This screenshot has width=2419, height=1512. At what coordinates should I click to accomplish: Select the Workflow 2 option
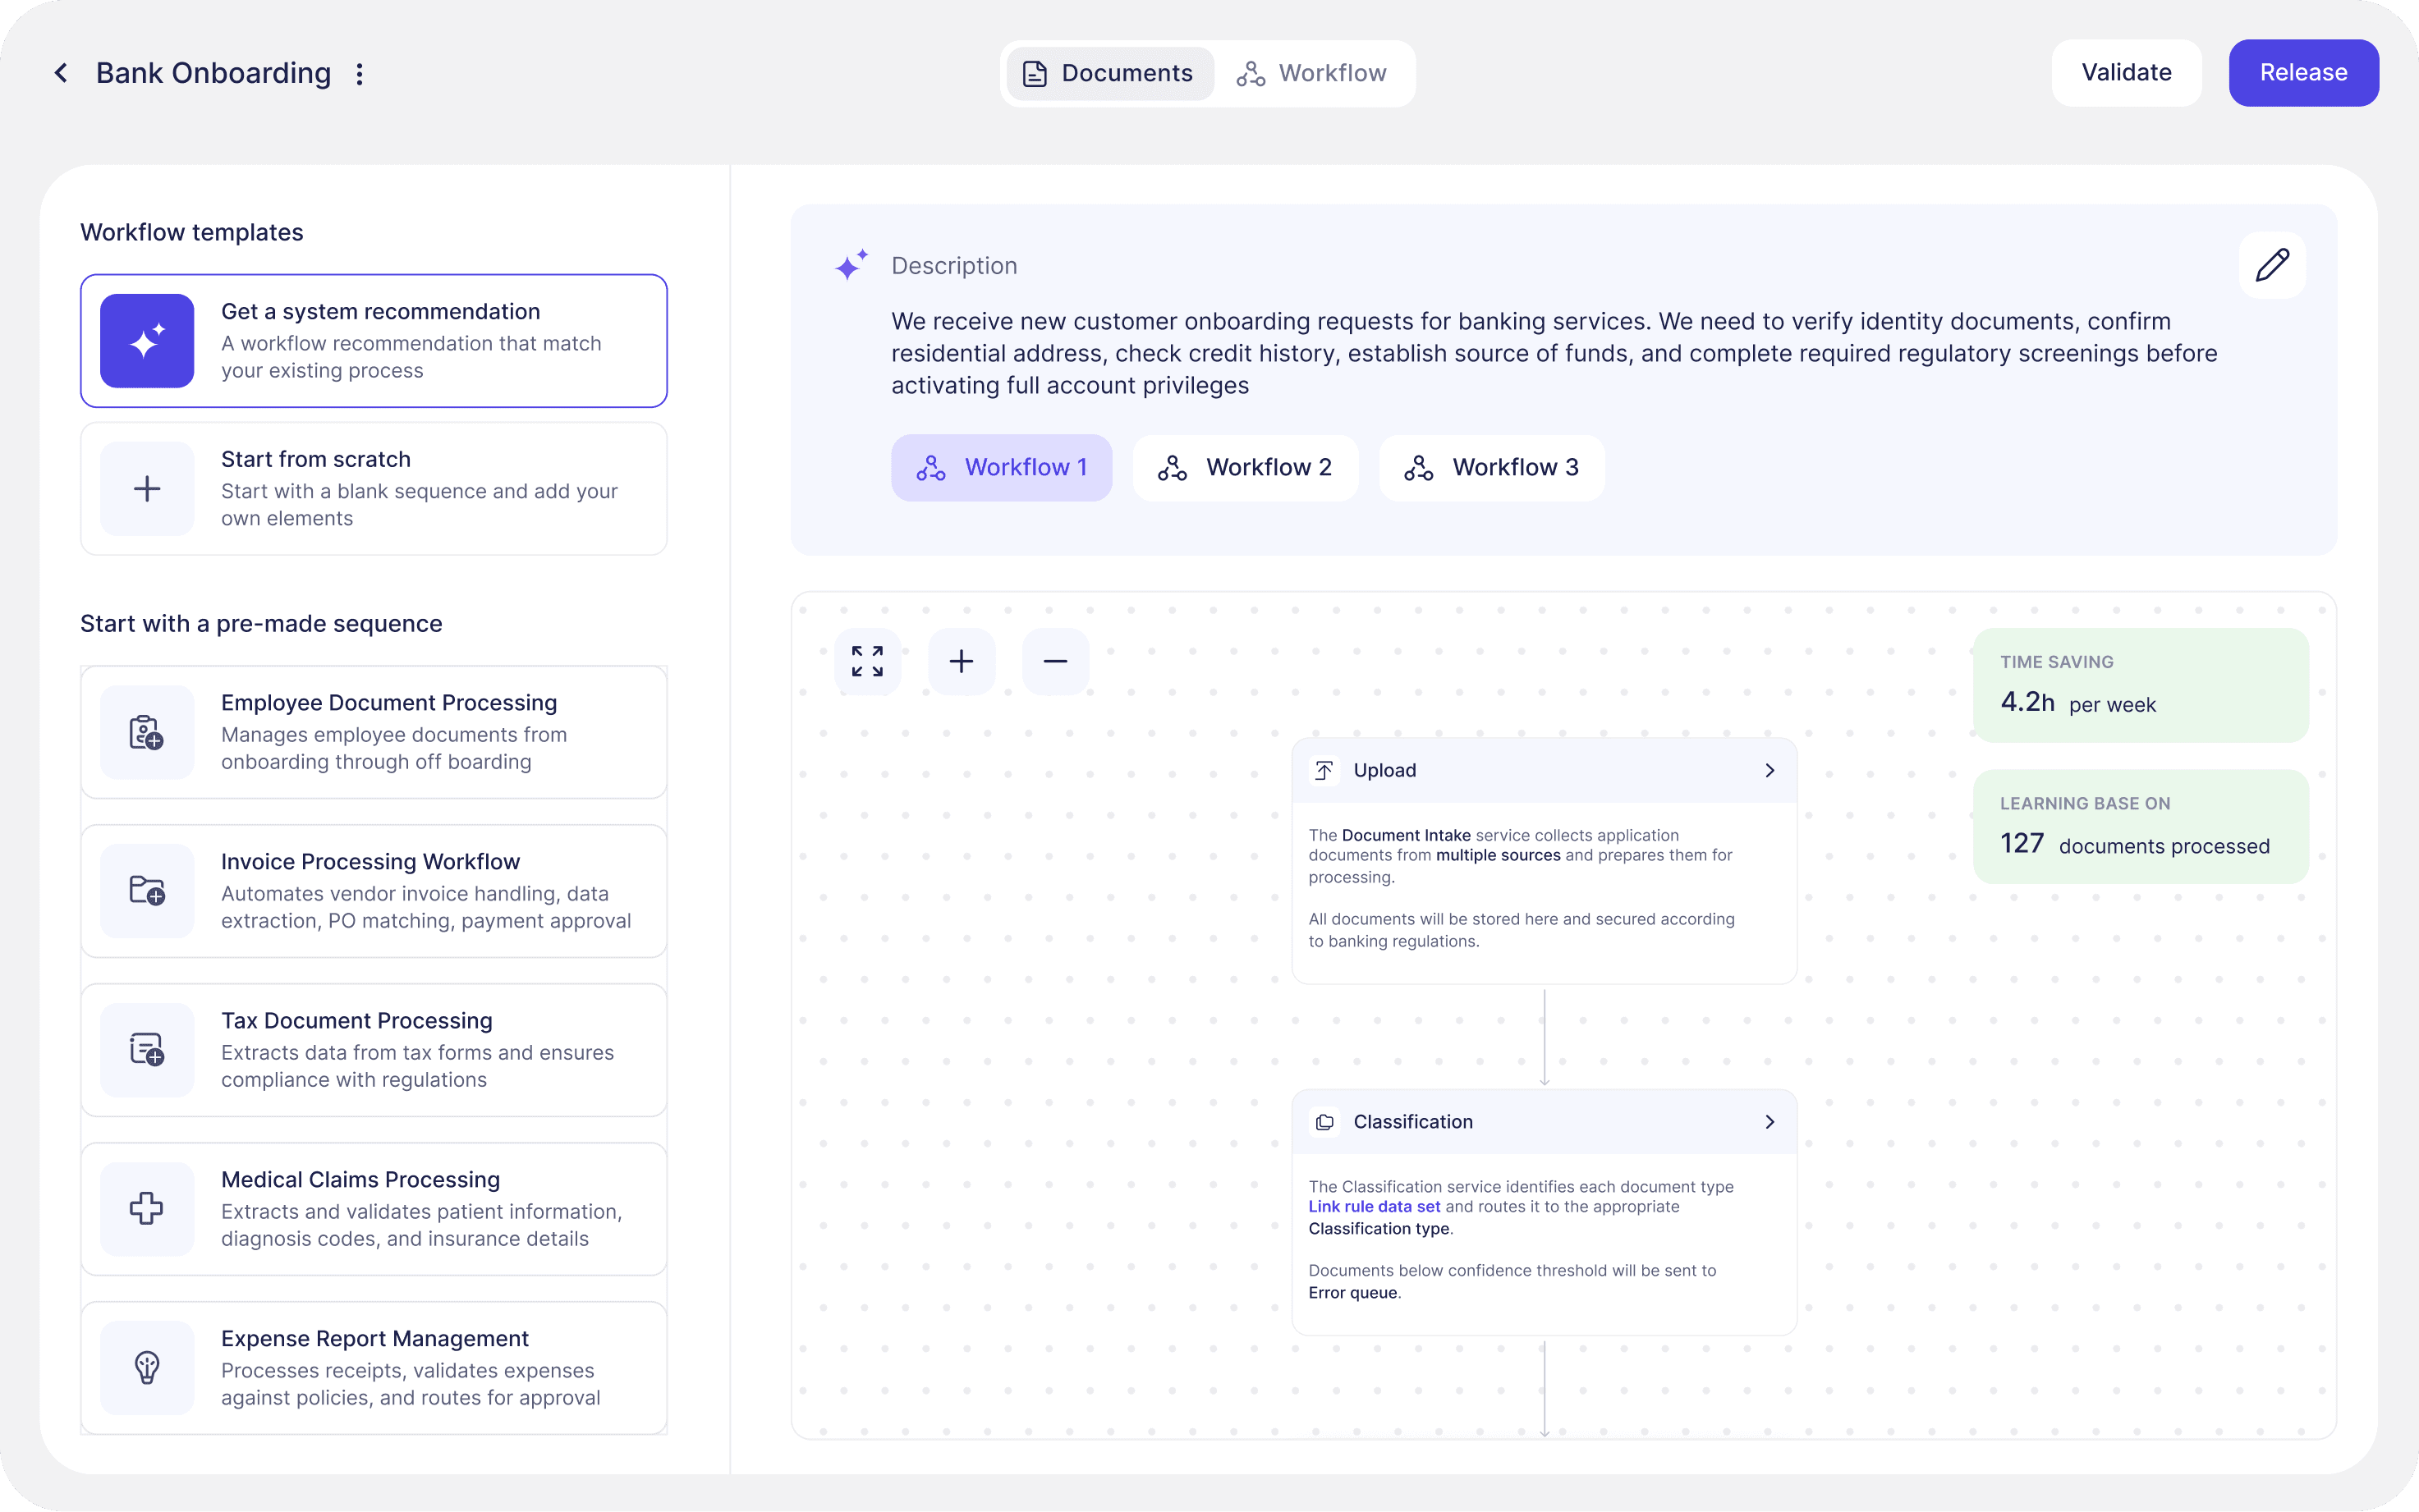point(1245,467)
